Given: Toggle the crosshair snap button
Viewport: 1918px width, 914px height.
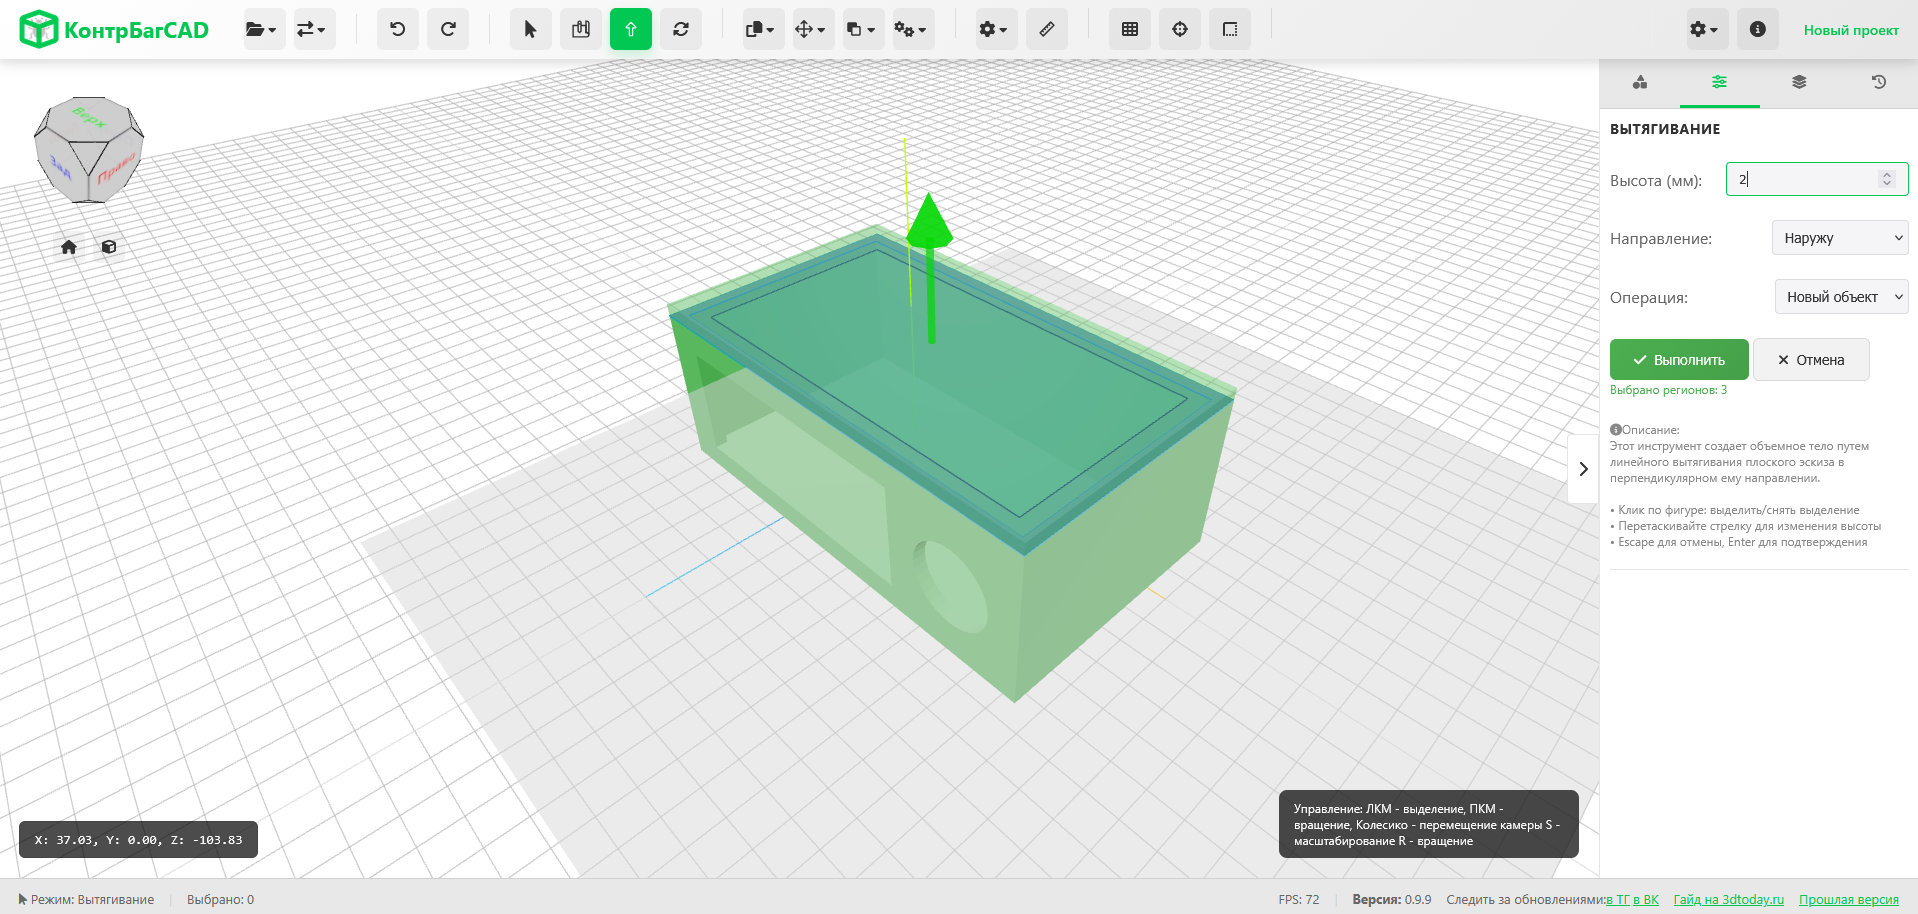Looking at the screenshot, I should [x=1180, y=29].
